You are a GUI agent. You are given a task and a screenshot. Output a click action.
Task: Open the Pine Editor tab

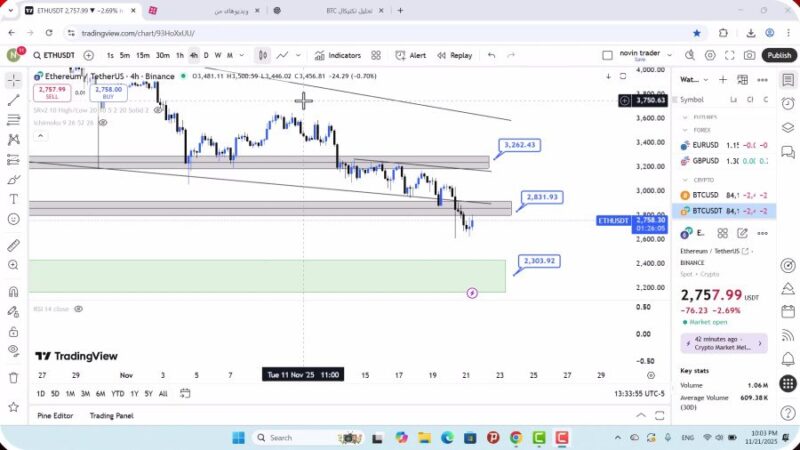tap(55, 415)
